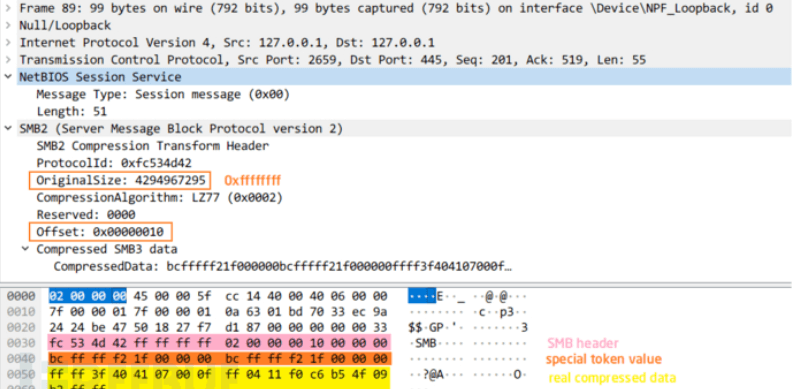Select SMB2 Compression Transform Header row
Screen dimensions: 792x389
(x=153, y=146)
